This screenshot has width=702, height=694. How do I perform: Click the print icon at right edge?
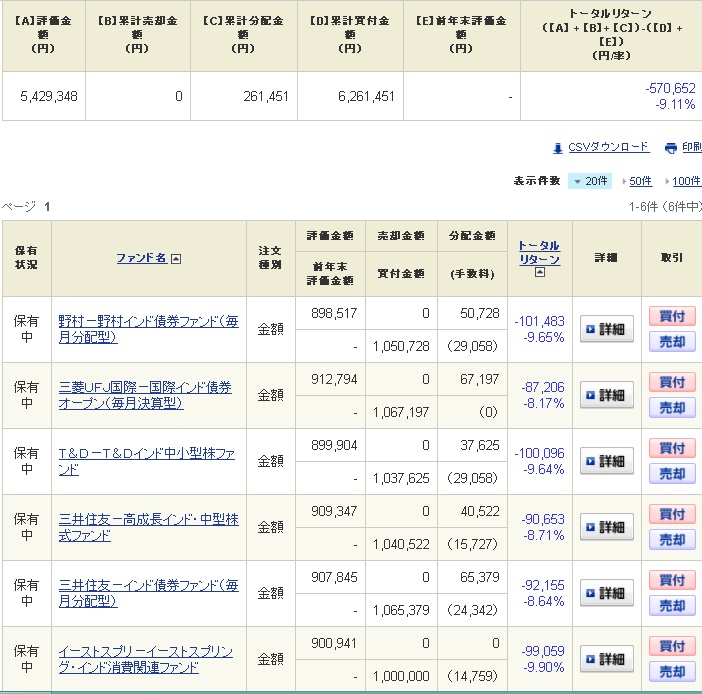672,147
